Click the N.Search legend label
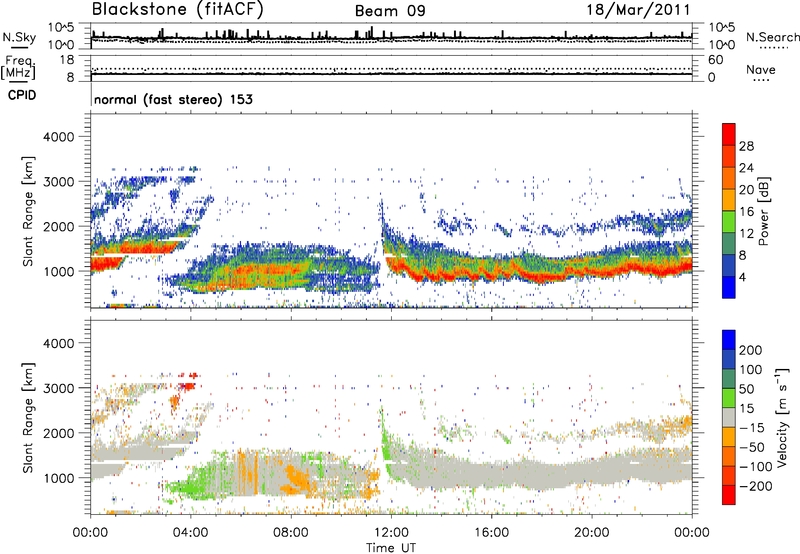 tap(772, 37)
